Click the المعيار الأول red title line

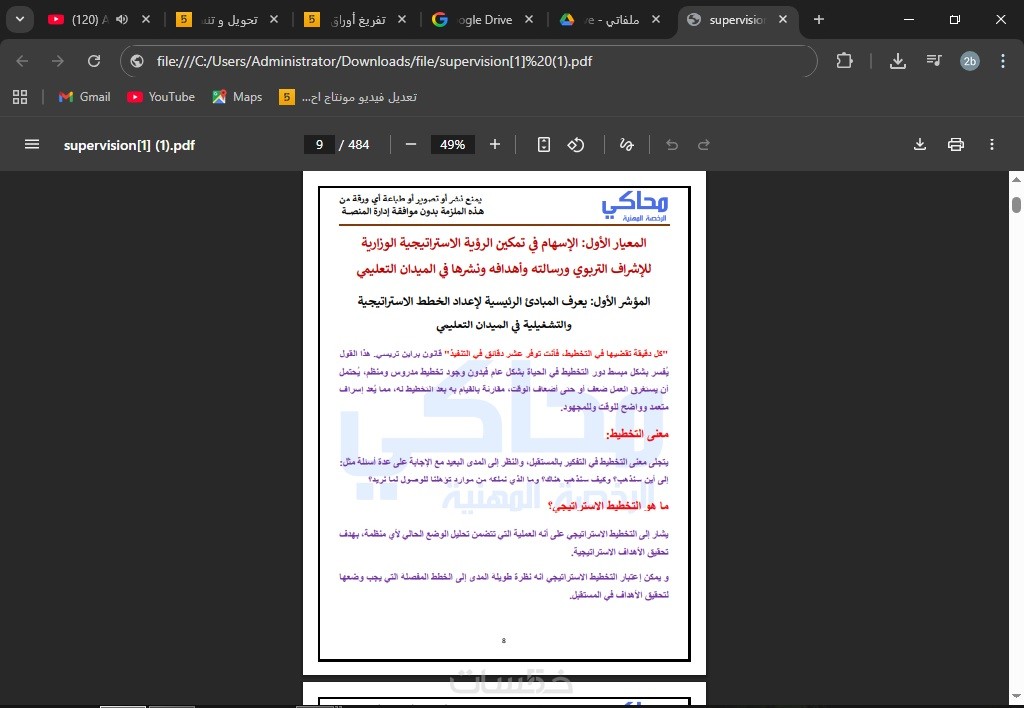[504, 243]
